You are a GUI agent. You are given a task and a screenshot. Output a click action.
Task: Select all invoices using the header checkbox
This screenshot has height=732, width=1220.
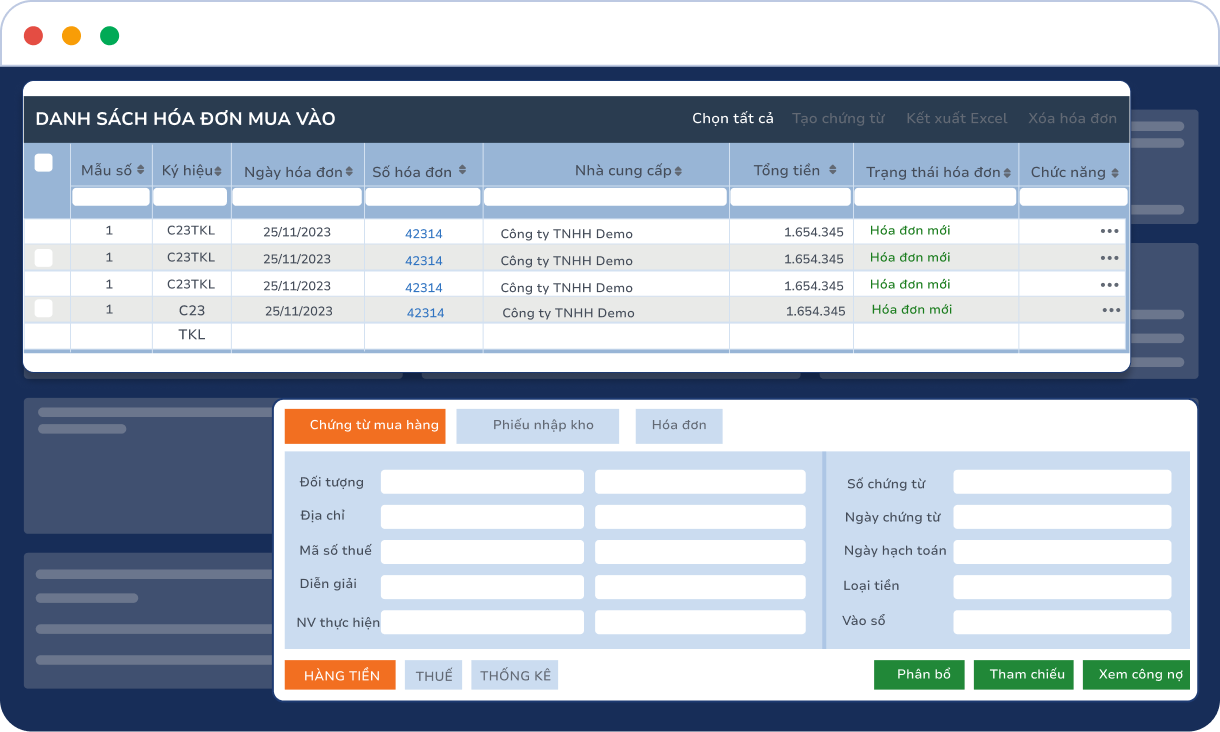46,161
